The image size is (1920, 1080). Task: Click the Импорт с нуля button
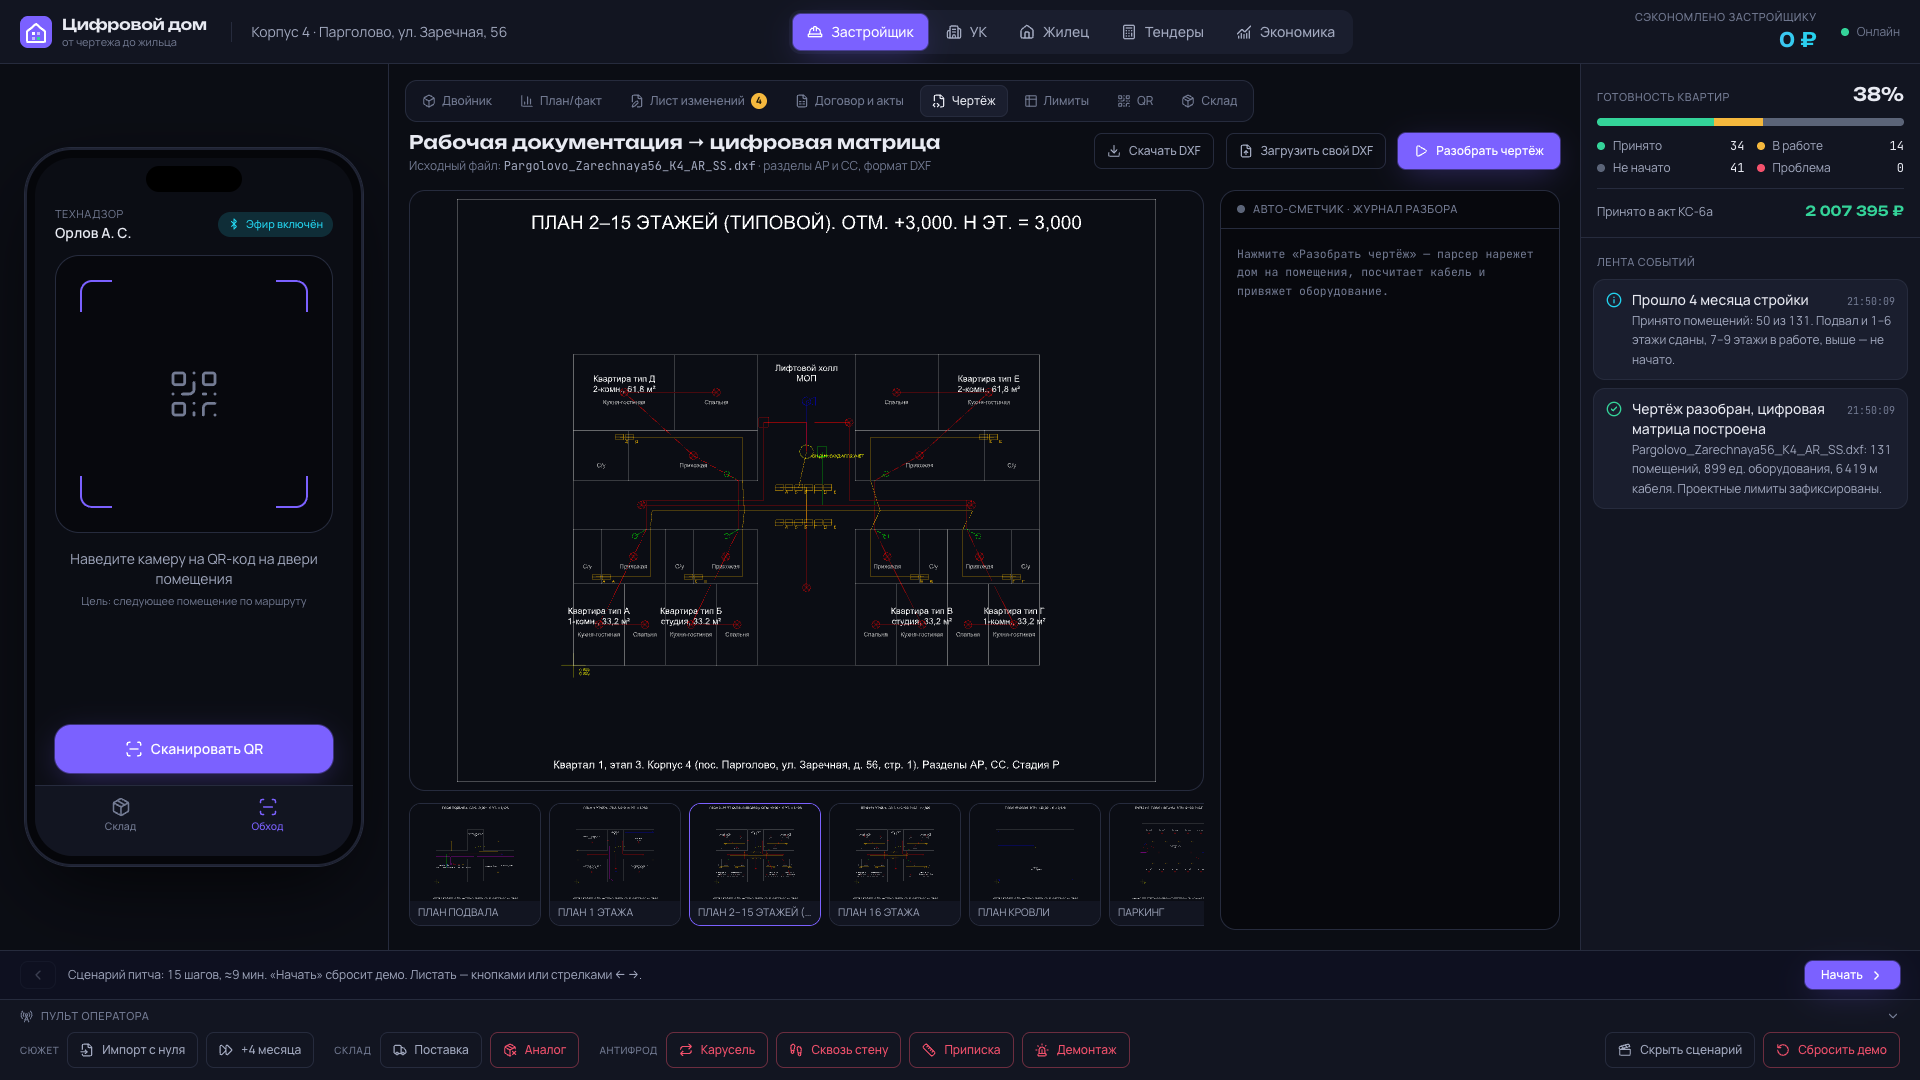pyautogui.click(x=133, y=1050)
